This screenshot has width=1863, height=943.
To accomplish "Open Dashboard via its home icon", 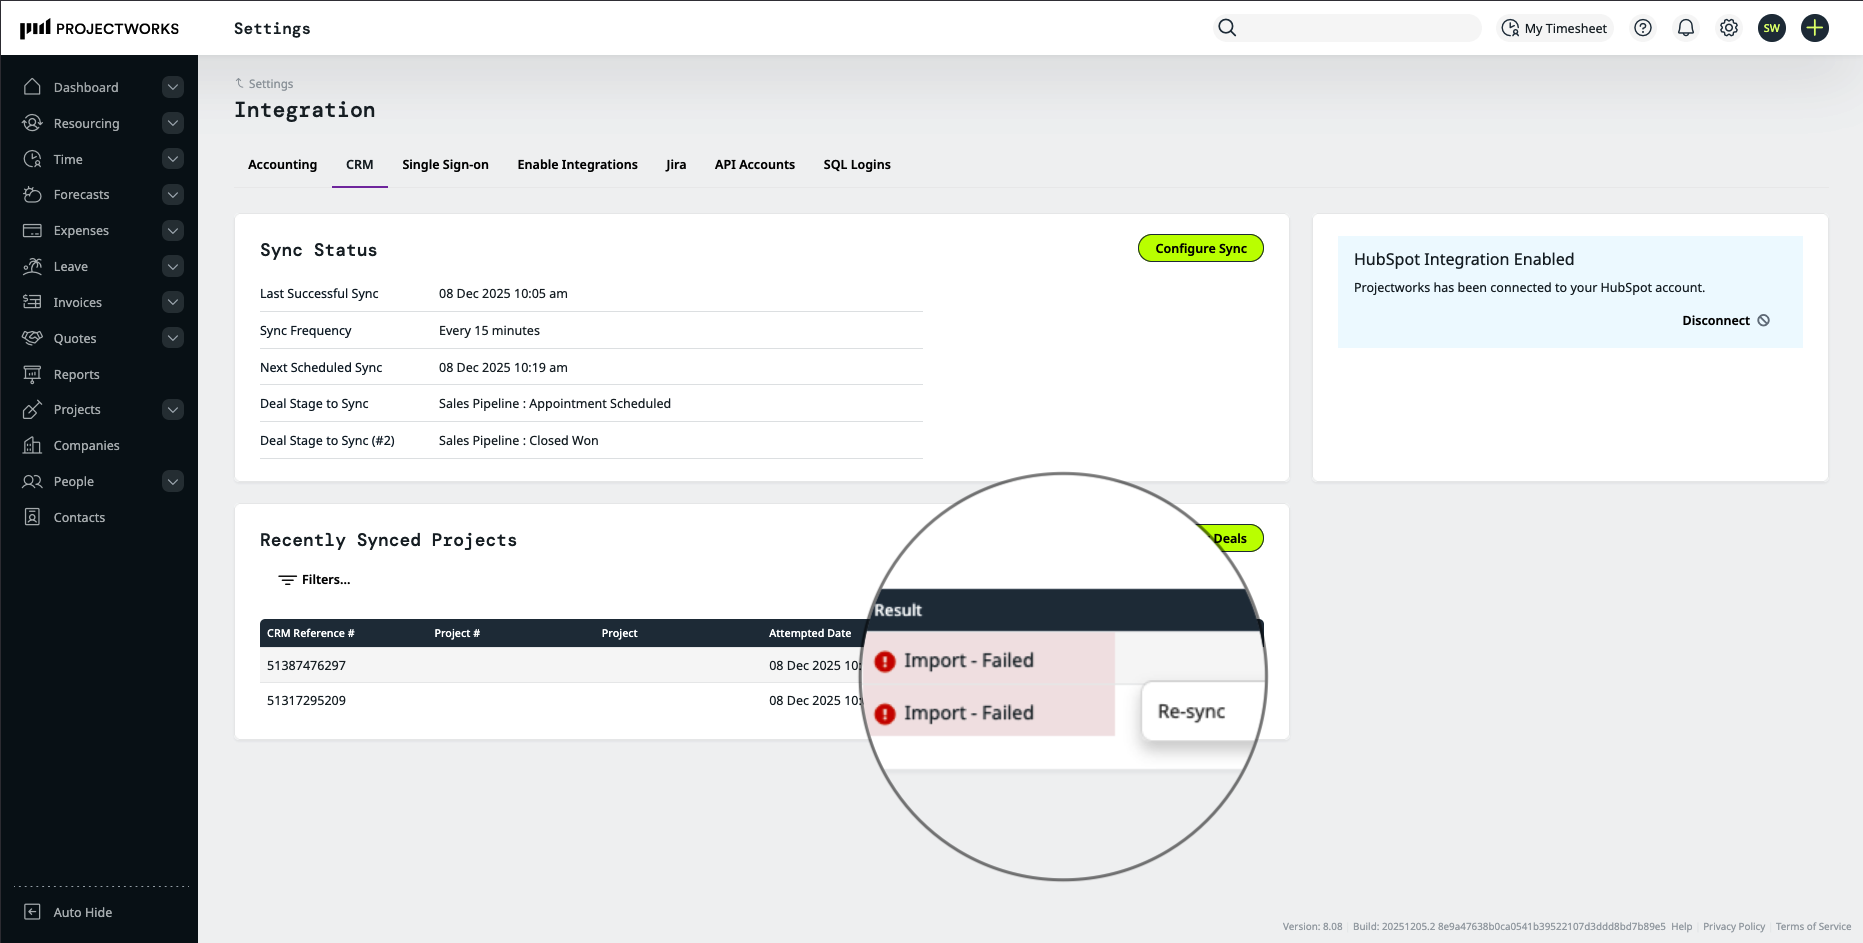I will pyautogui.click(x=32, y=87).
